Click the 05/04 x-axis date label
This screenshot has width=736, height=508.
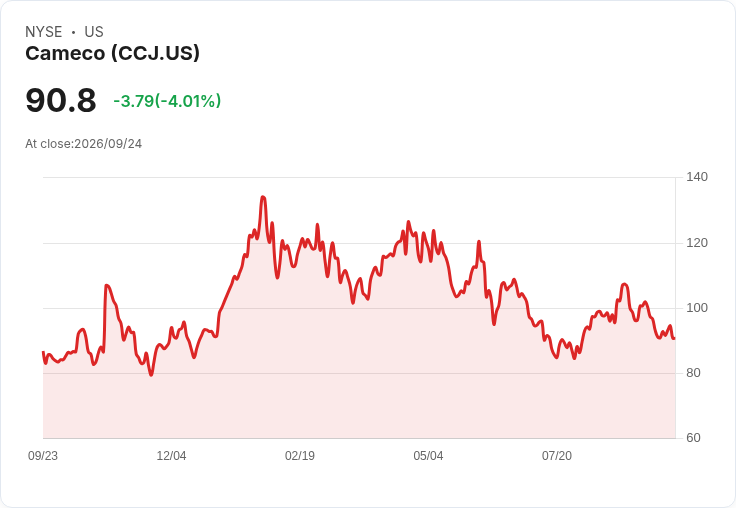428,455
